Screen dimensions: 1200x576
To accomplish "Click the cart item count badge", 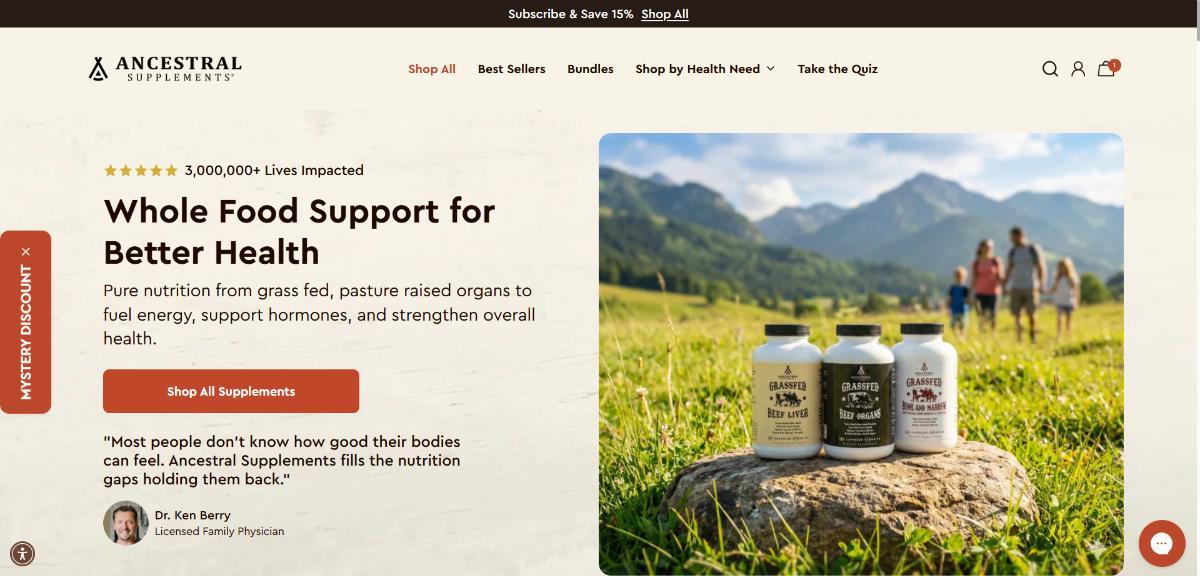I will click(x=1114, y=65).
